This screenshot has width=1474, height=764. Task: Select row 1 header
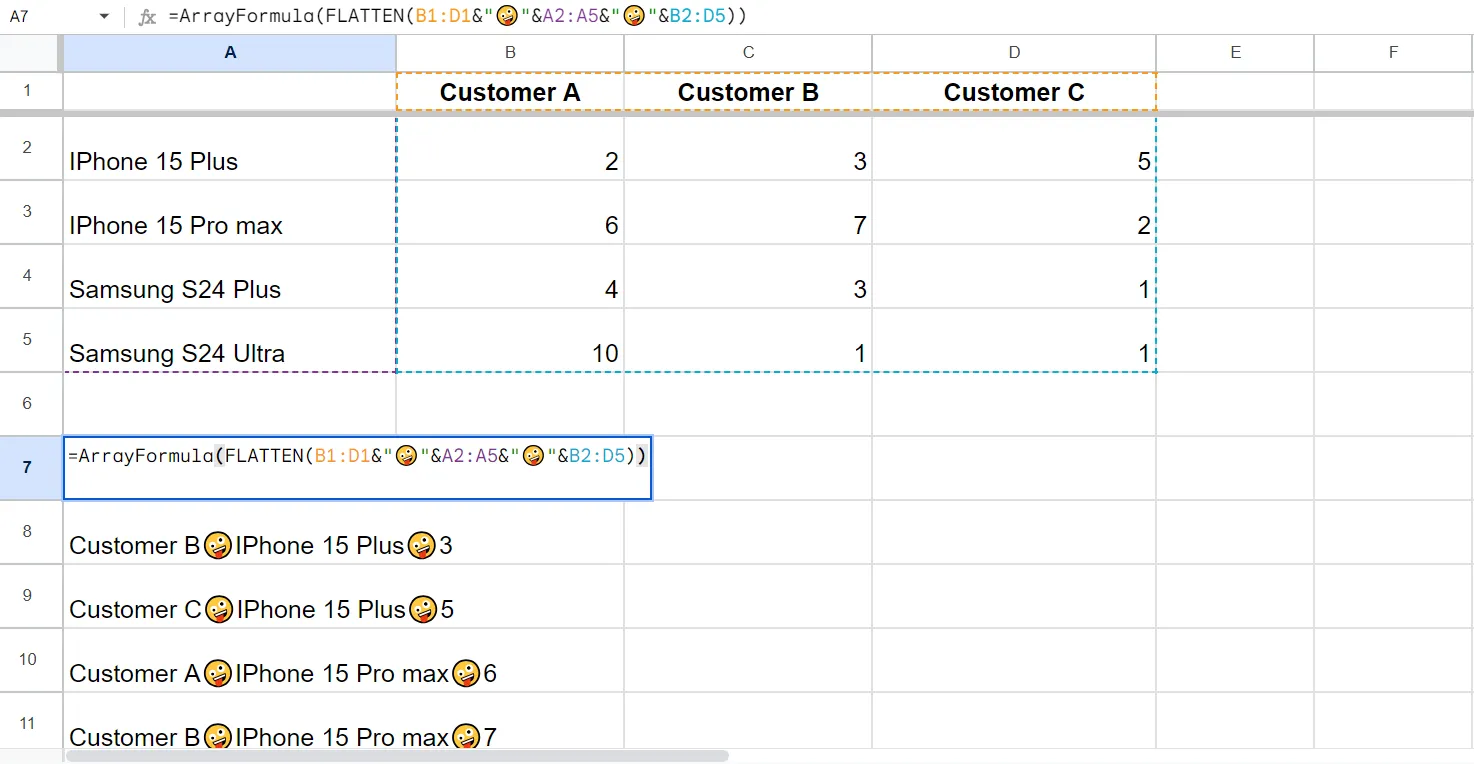click(28, 91)
